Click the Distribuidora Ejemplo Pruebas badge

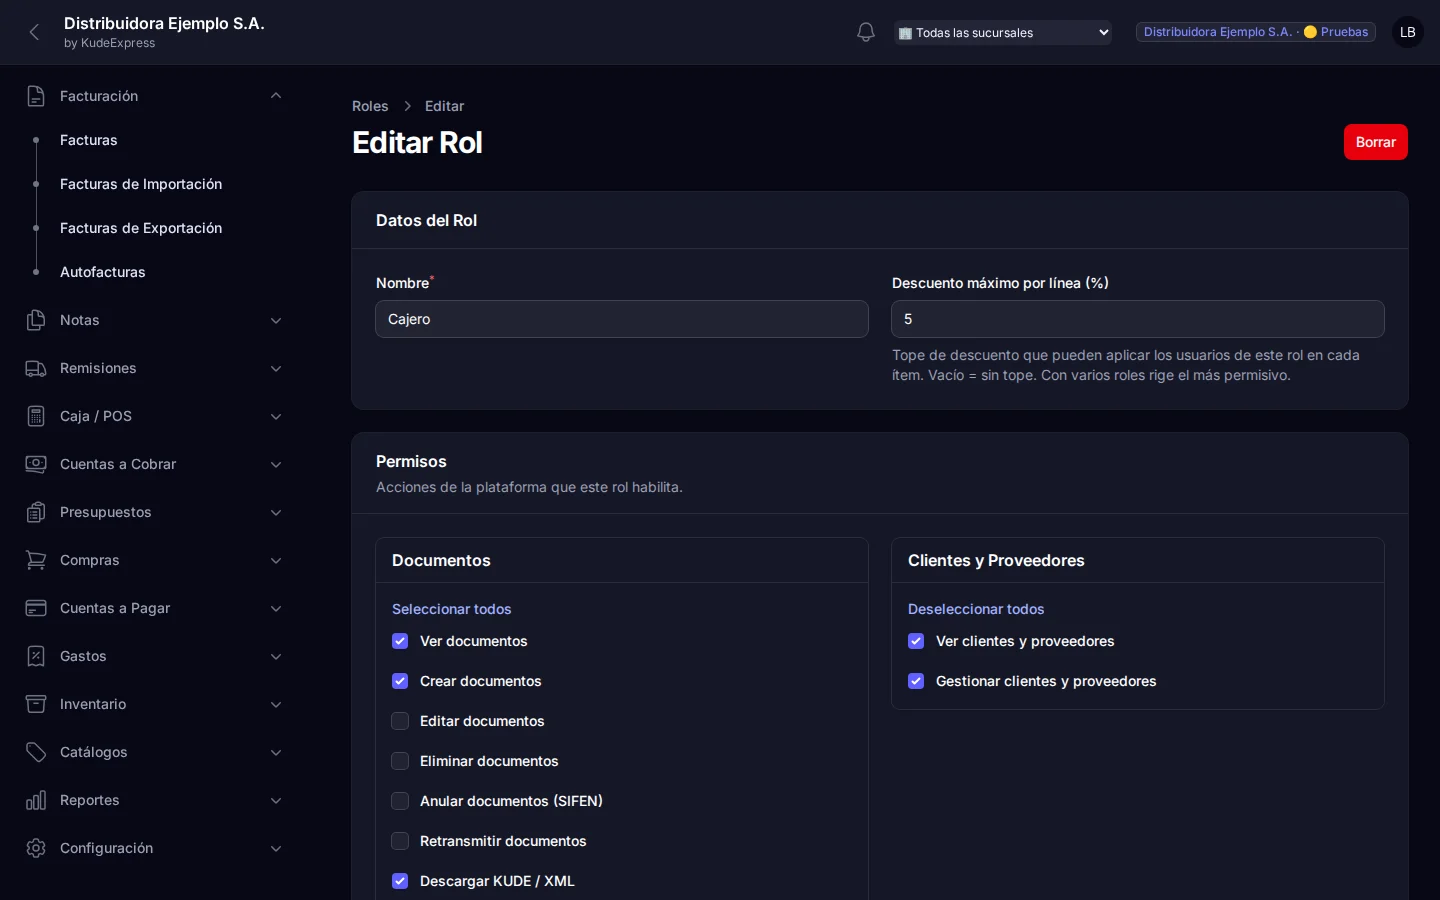1256,32
